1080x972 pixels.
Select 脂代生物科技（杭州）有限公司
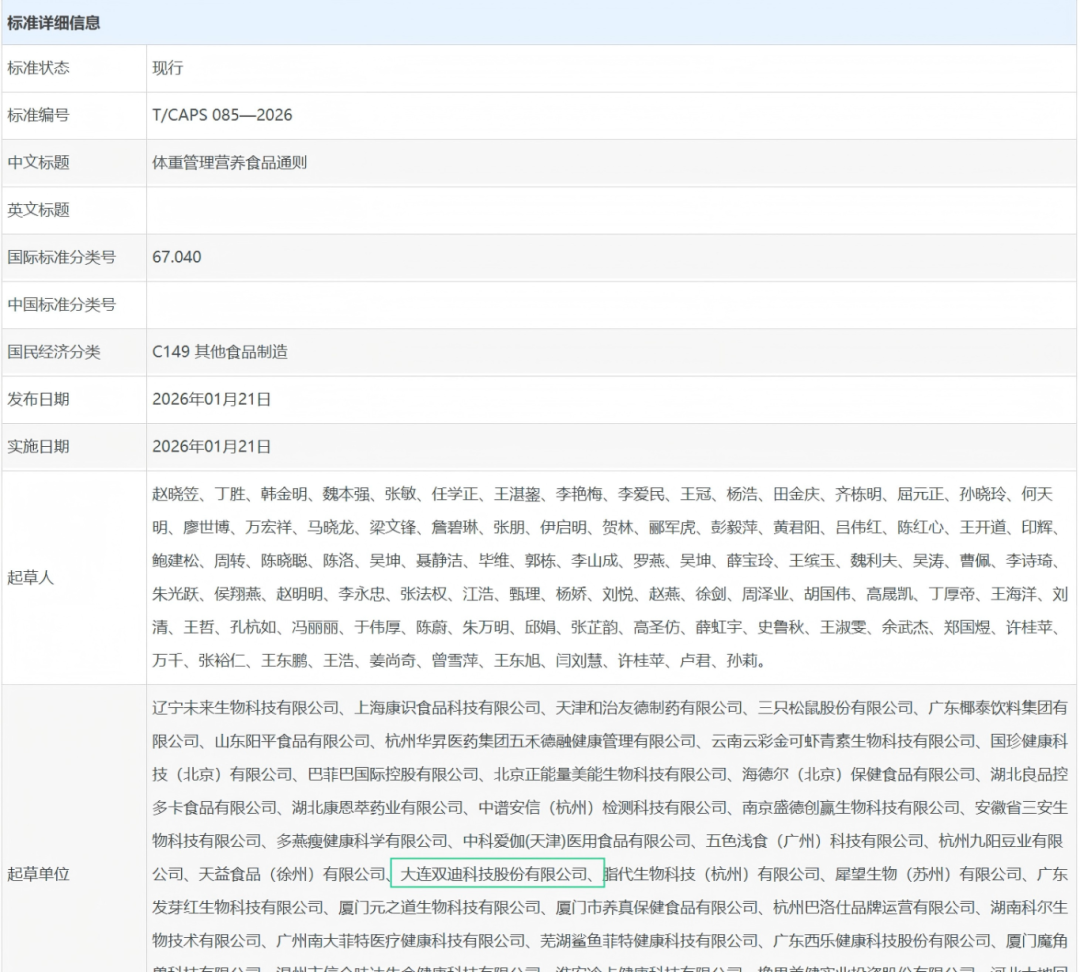[712, 874]
